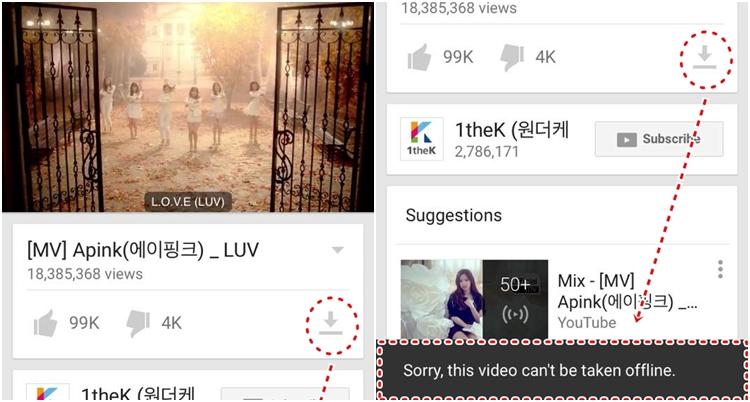The width and height of the screenshot is (750, 402).
Task: Tap the 2,786,171 subscriber count
Action: click(486, 152)
